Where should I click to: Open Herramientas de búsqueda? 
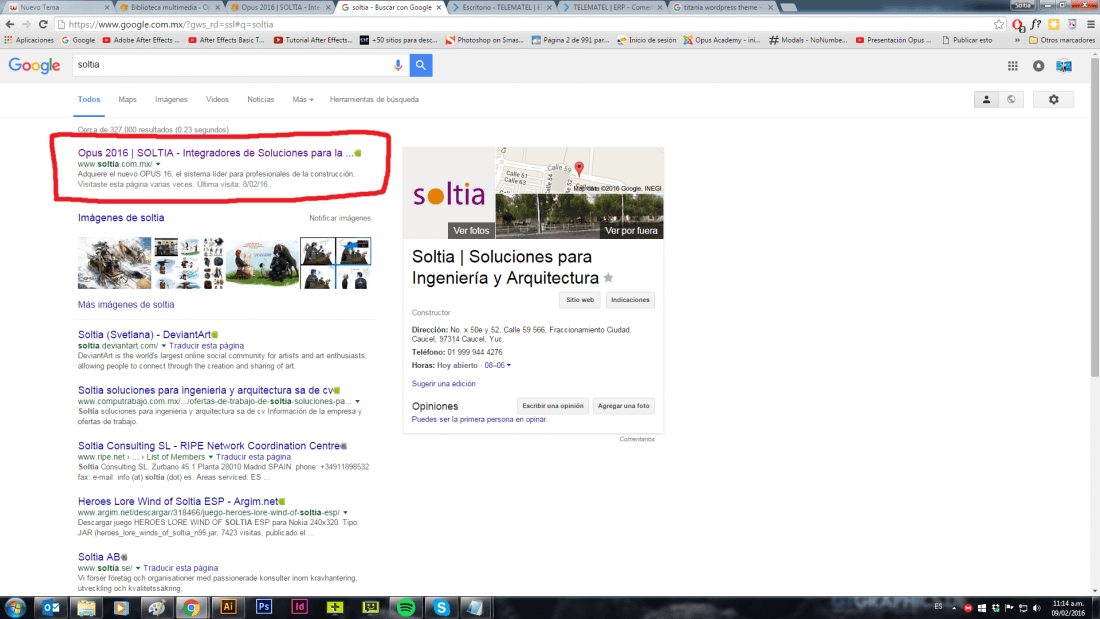(x=374, y=100)
